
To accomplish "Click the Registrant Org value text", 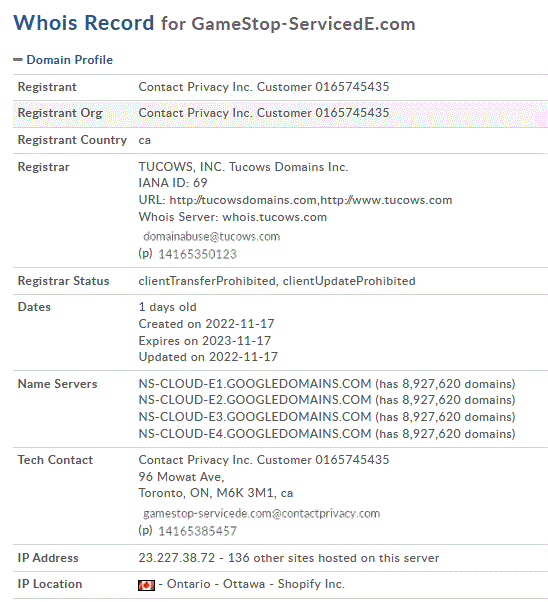I will pyautogui.click(x=264, y=113).
